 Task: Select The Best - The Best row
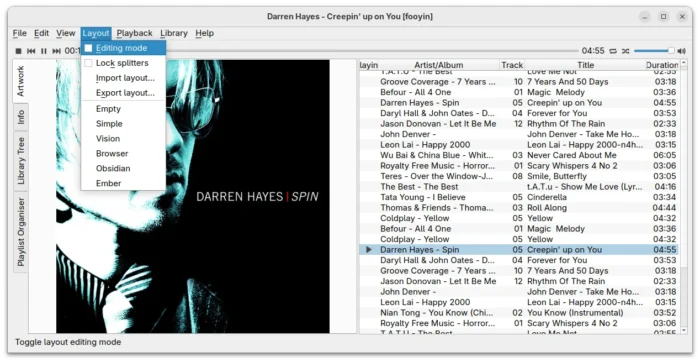[x=519, y=187]
